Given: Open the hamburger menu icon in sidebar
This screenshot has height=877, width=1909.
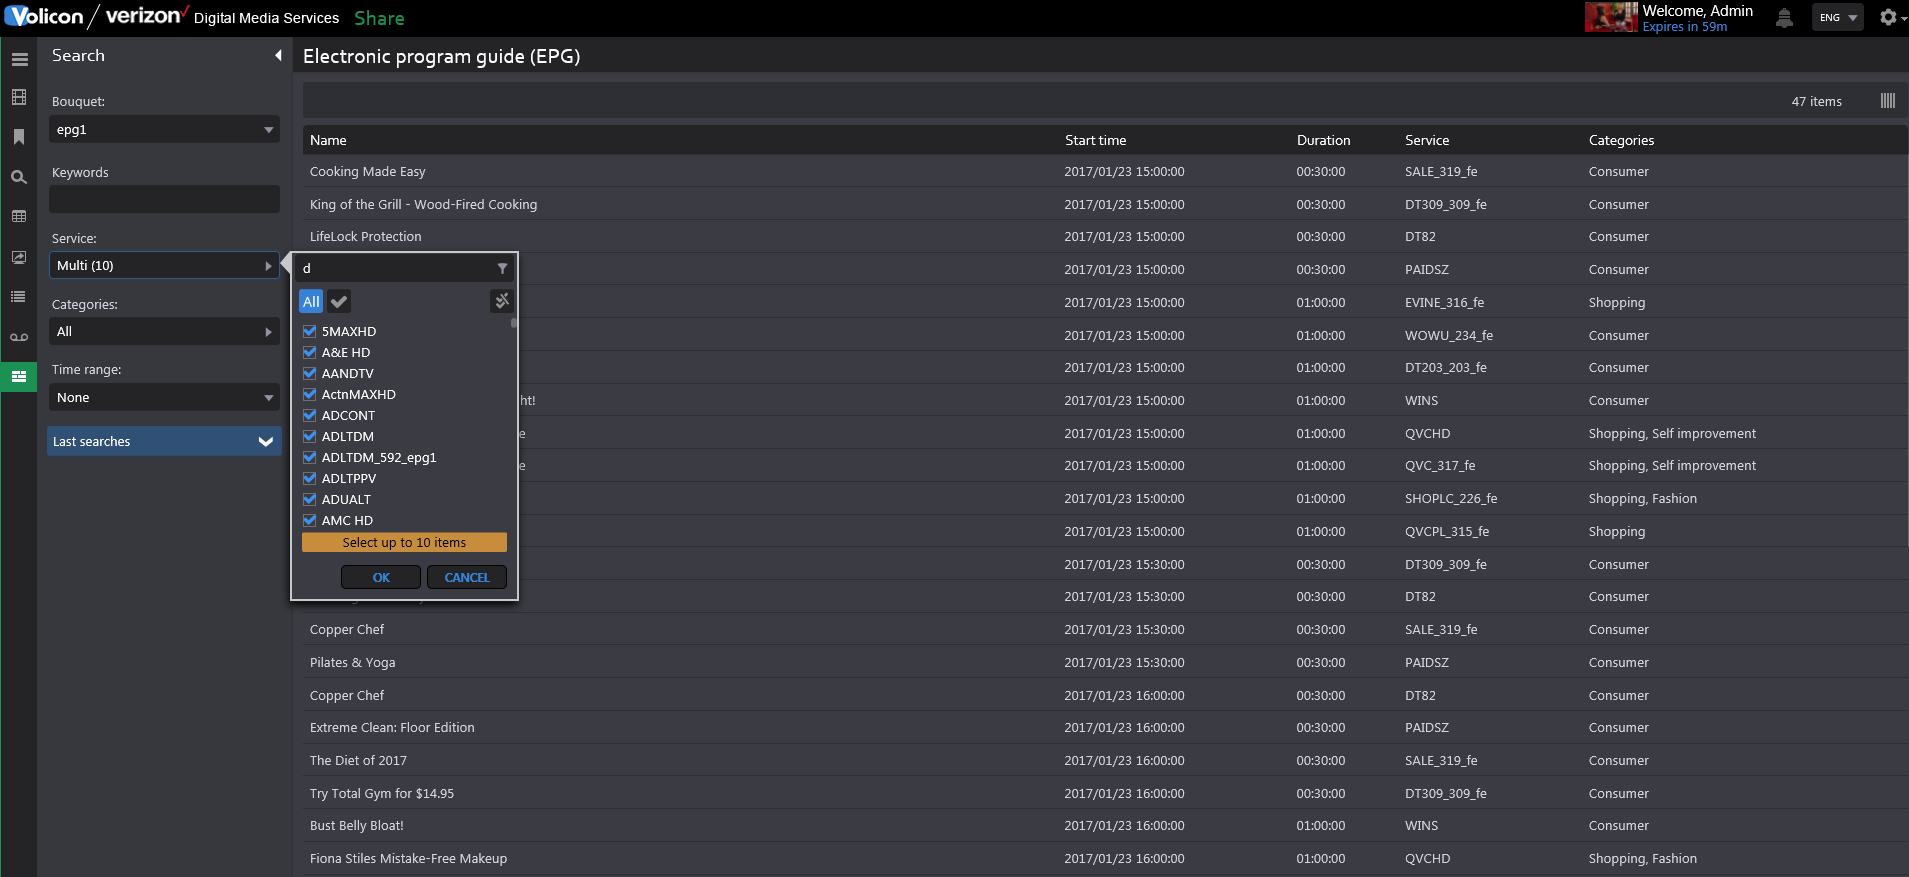Looking at the screenshot, I should click(x=19, y=59).
